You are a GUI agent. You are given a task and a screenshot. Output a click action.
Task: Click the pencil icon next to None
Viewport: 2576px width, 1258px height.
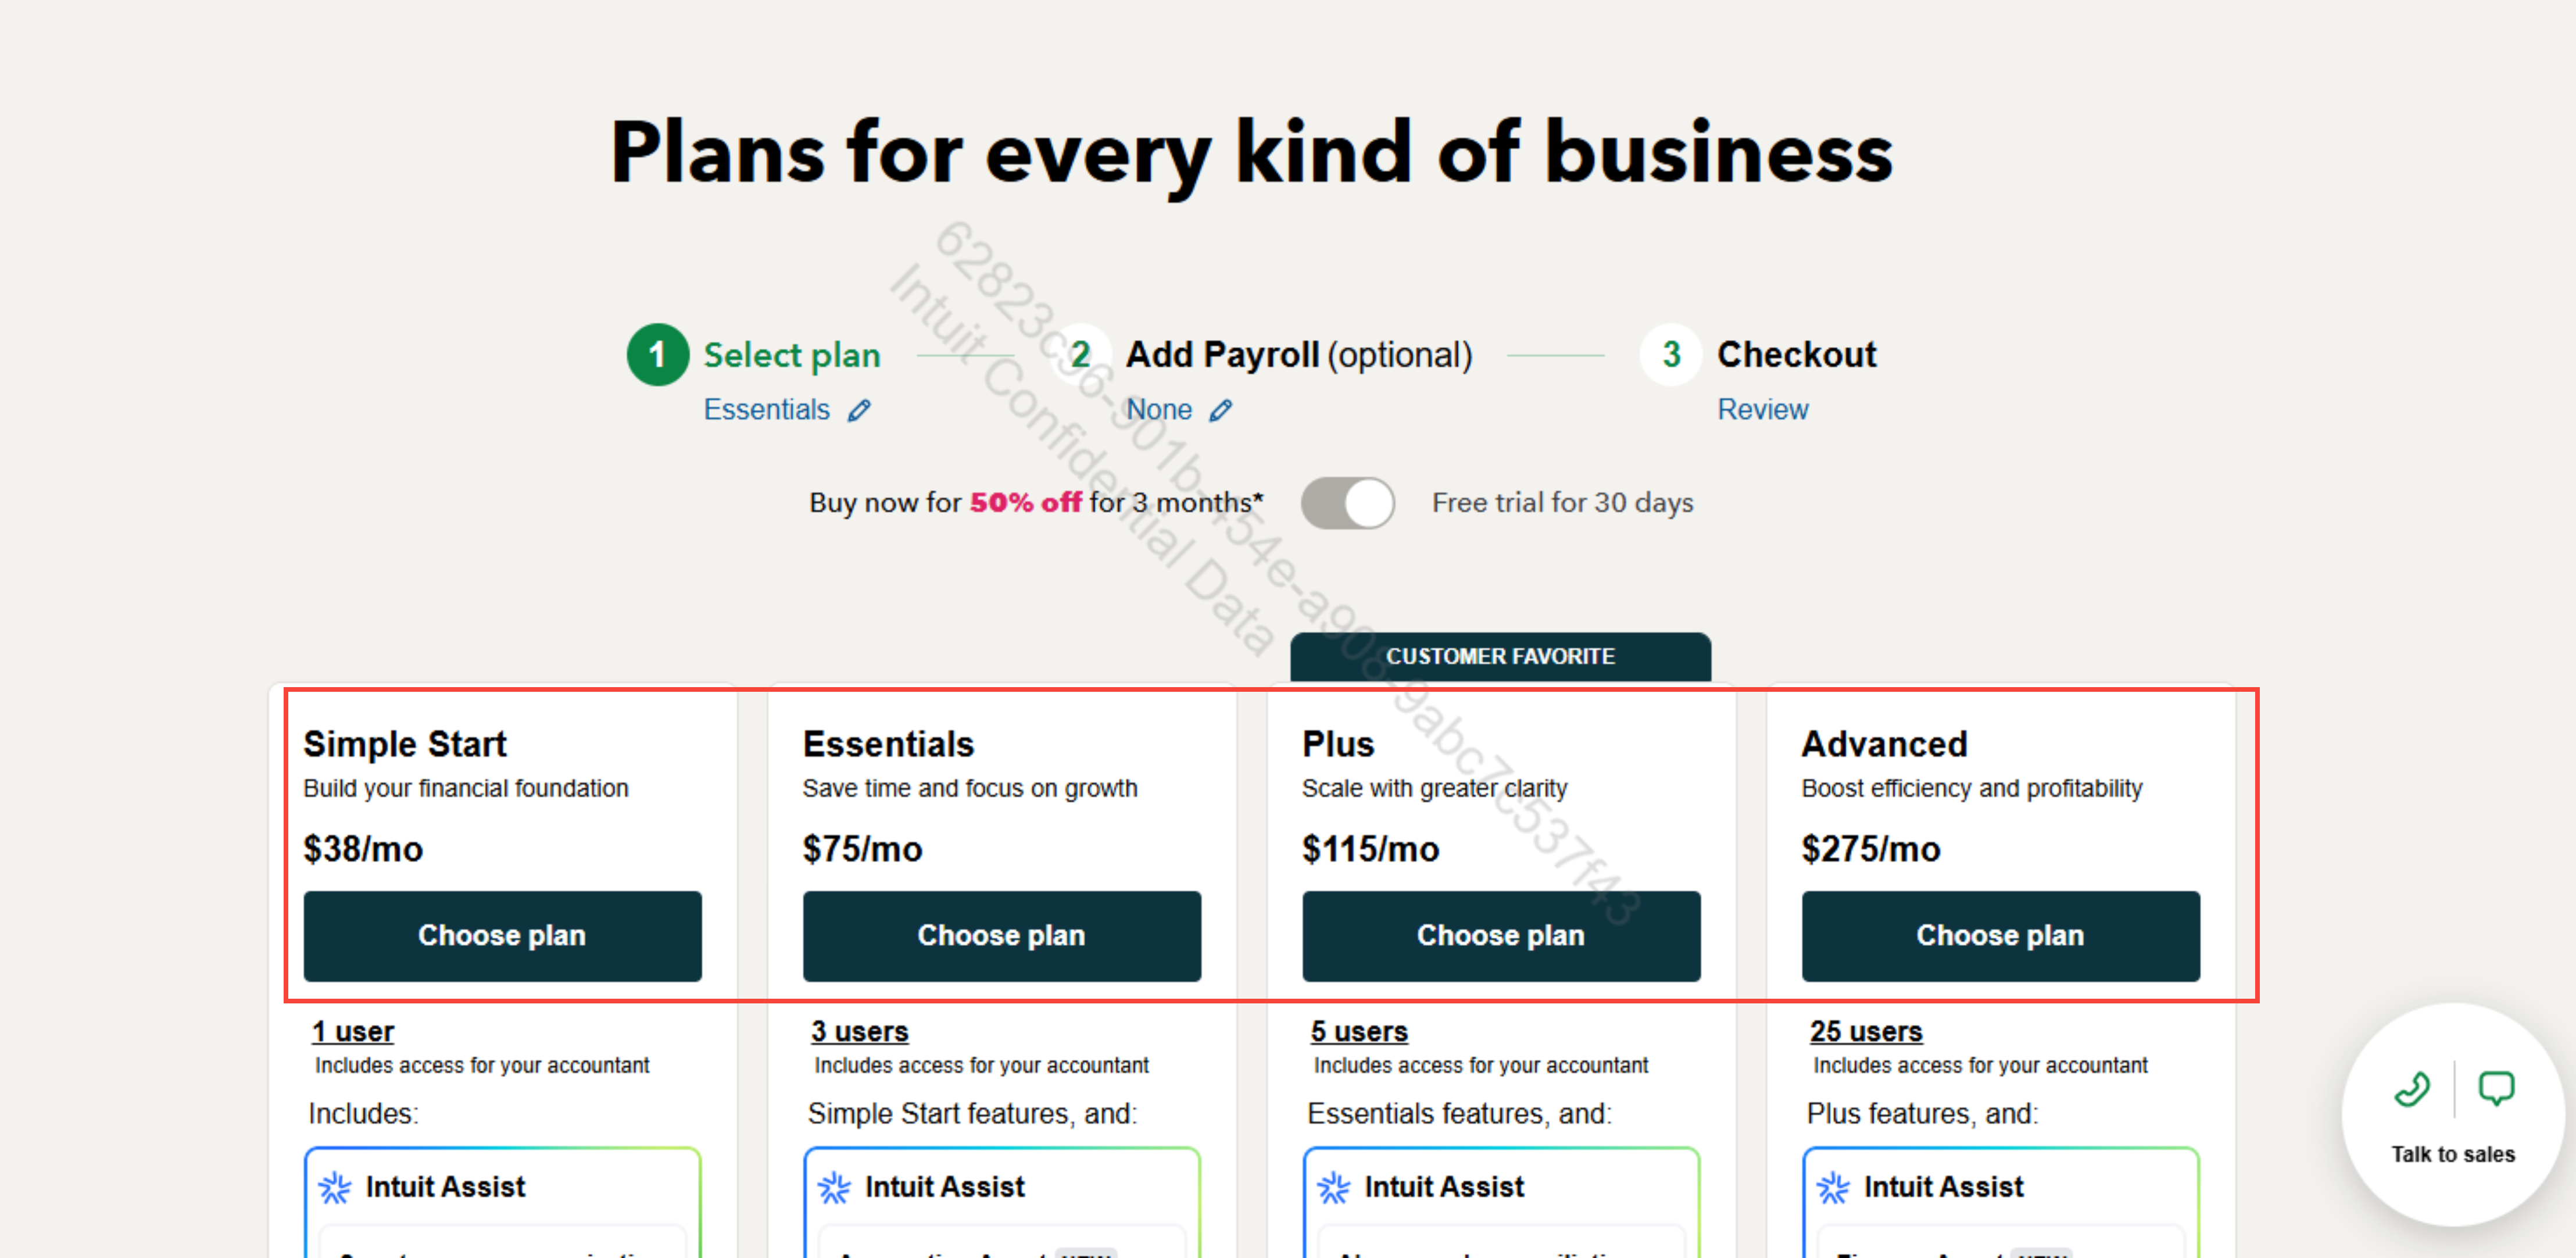(1220, 410)
